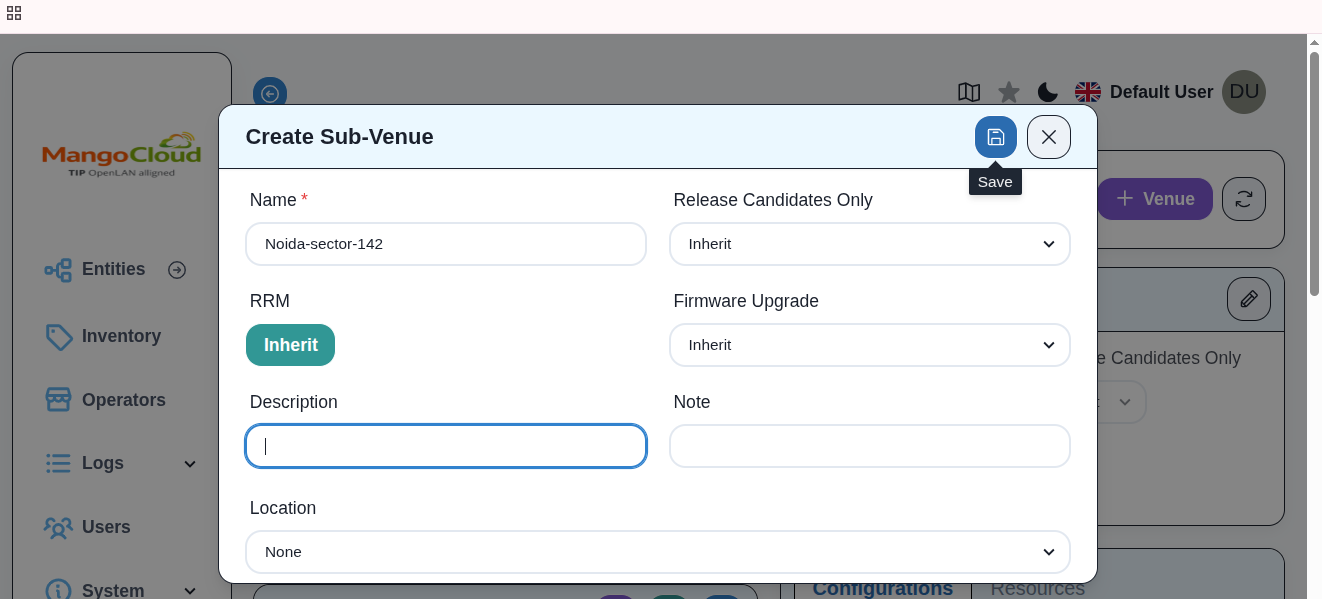The width and height of the screenshot is (1322, 599).
Task: Open Inventory from the sidebar
Action: click(121, 336)
